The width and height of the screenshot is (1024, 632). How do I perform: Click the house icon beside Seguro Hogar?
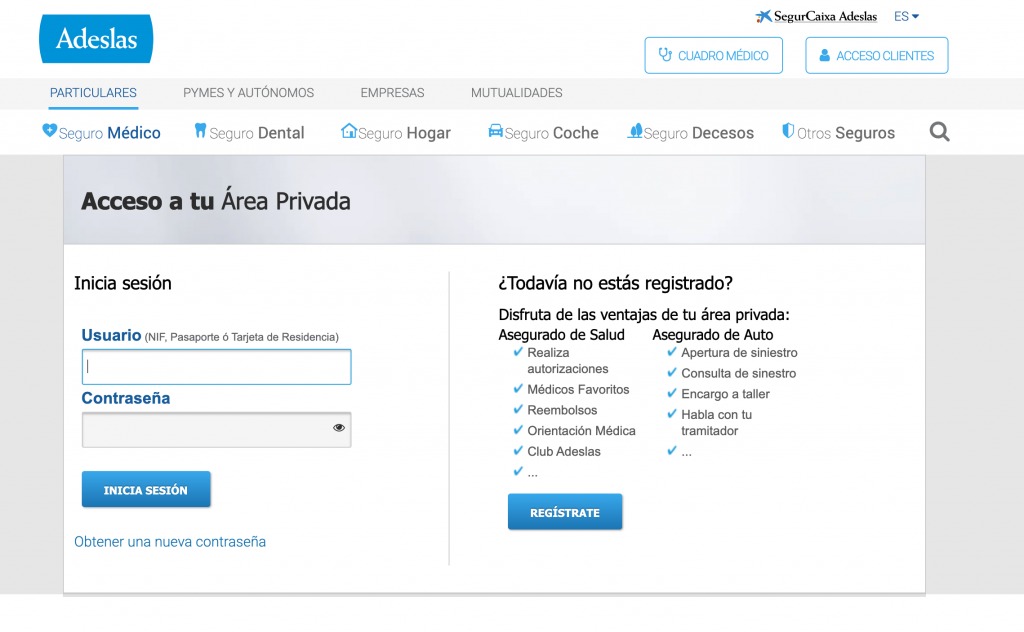point(349,131)
